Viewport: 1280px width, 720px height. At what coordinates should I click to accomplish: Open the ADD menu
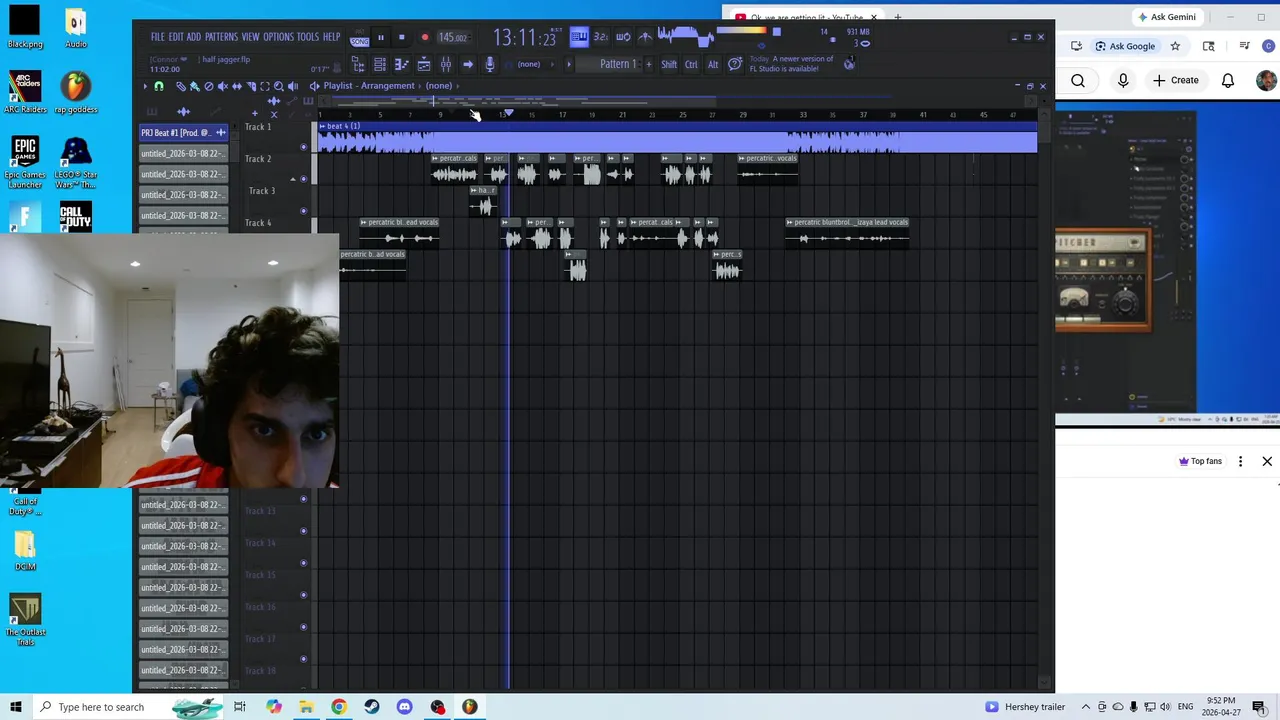(x=194, y=37)
